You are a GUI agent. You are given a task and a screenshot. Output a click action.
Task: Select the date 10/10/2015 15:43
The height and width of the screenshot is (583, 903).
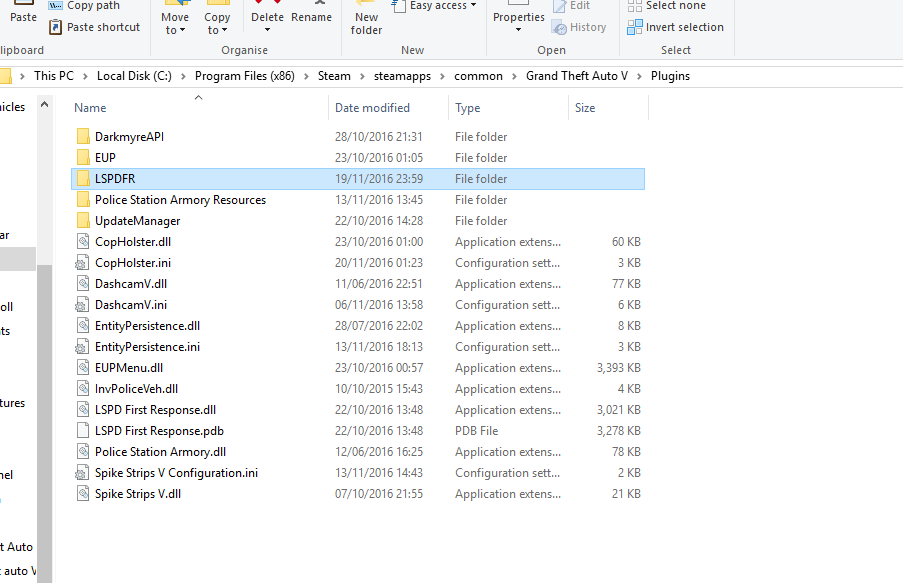point(379,389)
